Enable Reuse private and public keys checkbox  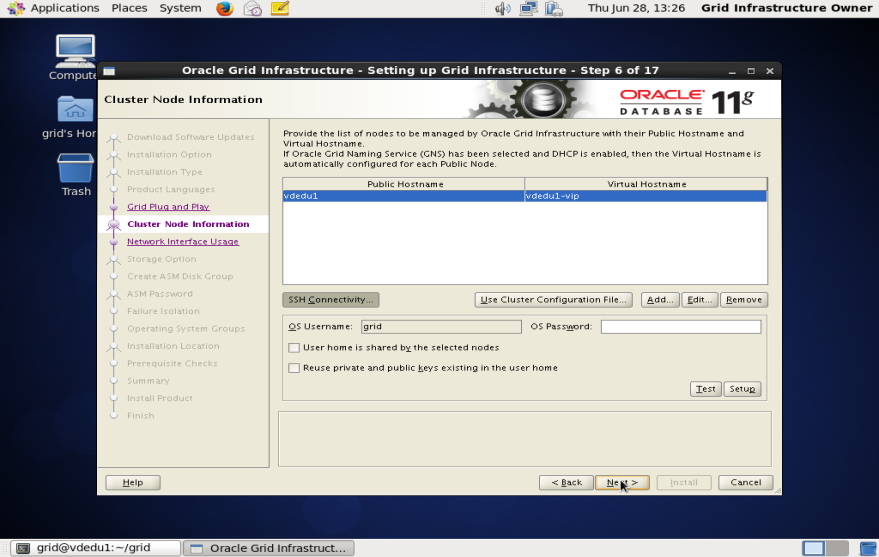coord(294,368)
